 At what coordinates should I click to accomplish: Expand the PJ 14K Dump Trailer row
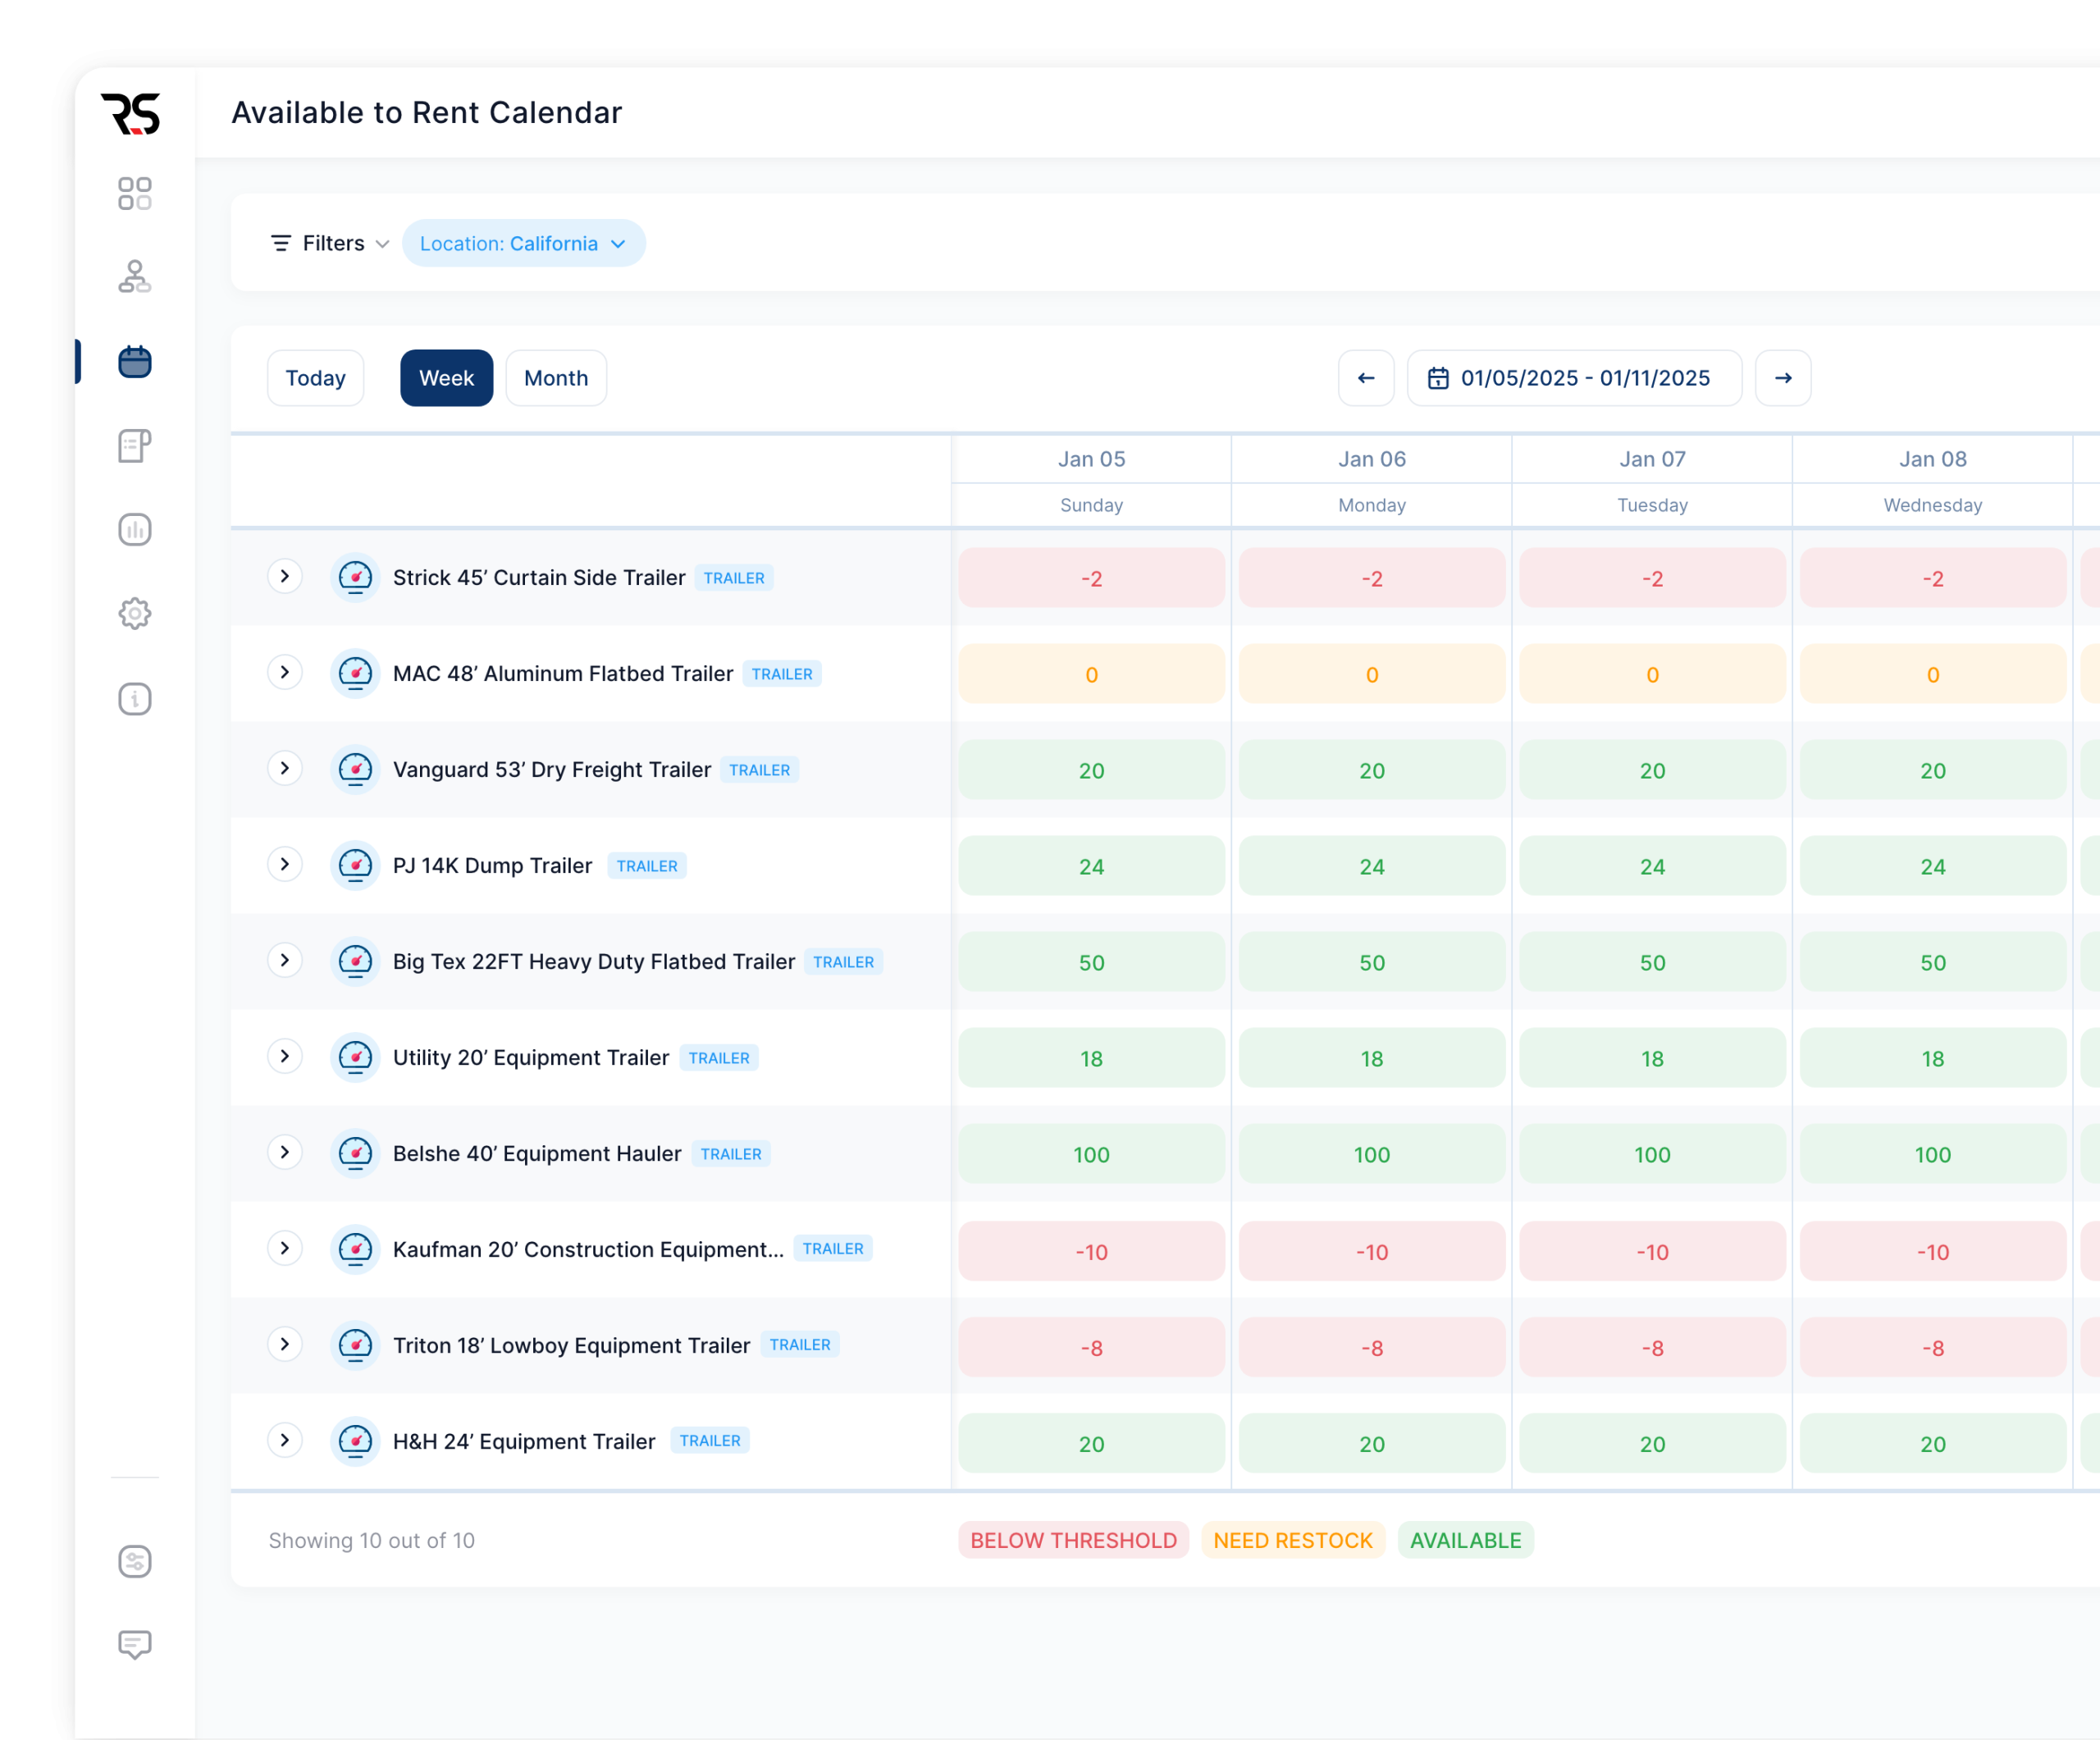click(x=285, y=864)
